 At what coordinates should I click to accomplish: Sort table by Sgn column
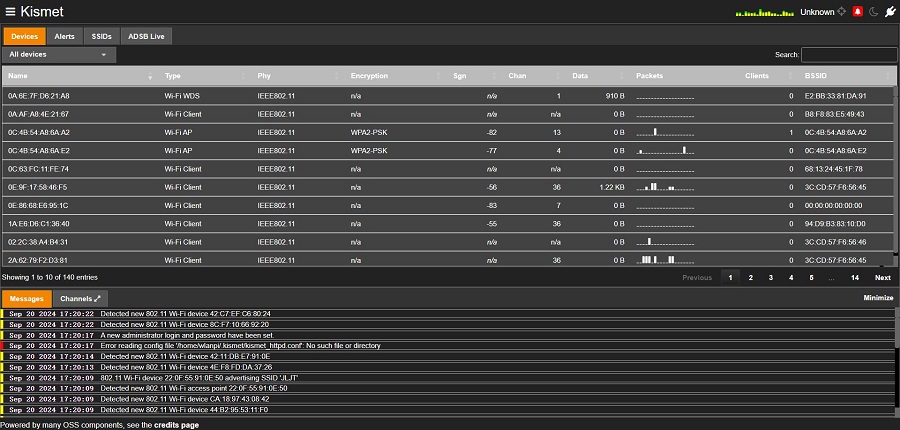(474, 76)
